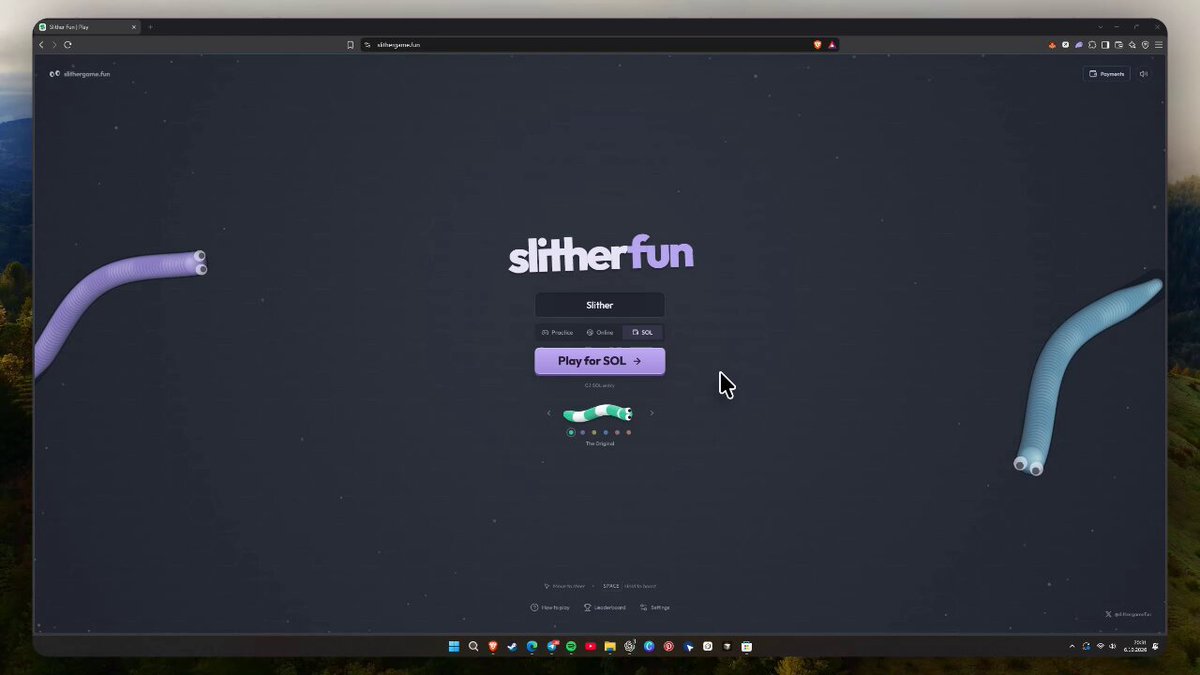Pick the blue skin color dot
Viewport: 1200px width, 675px height.
tap(606, 432)
